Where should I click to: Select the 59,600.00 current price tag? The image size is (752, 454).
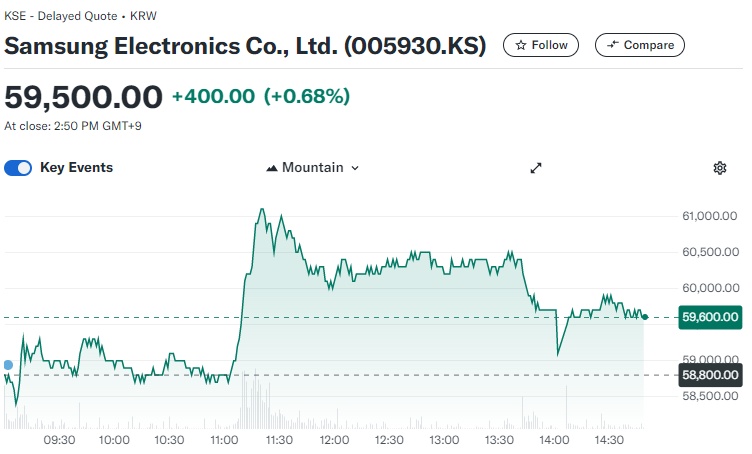[710, 317]
